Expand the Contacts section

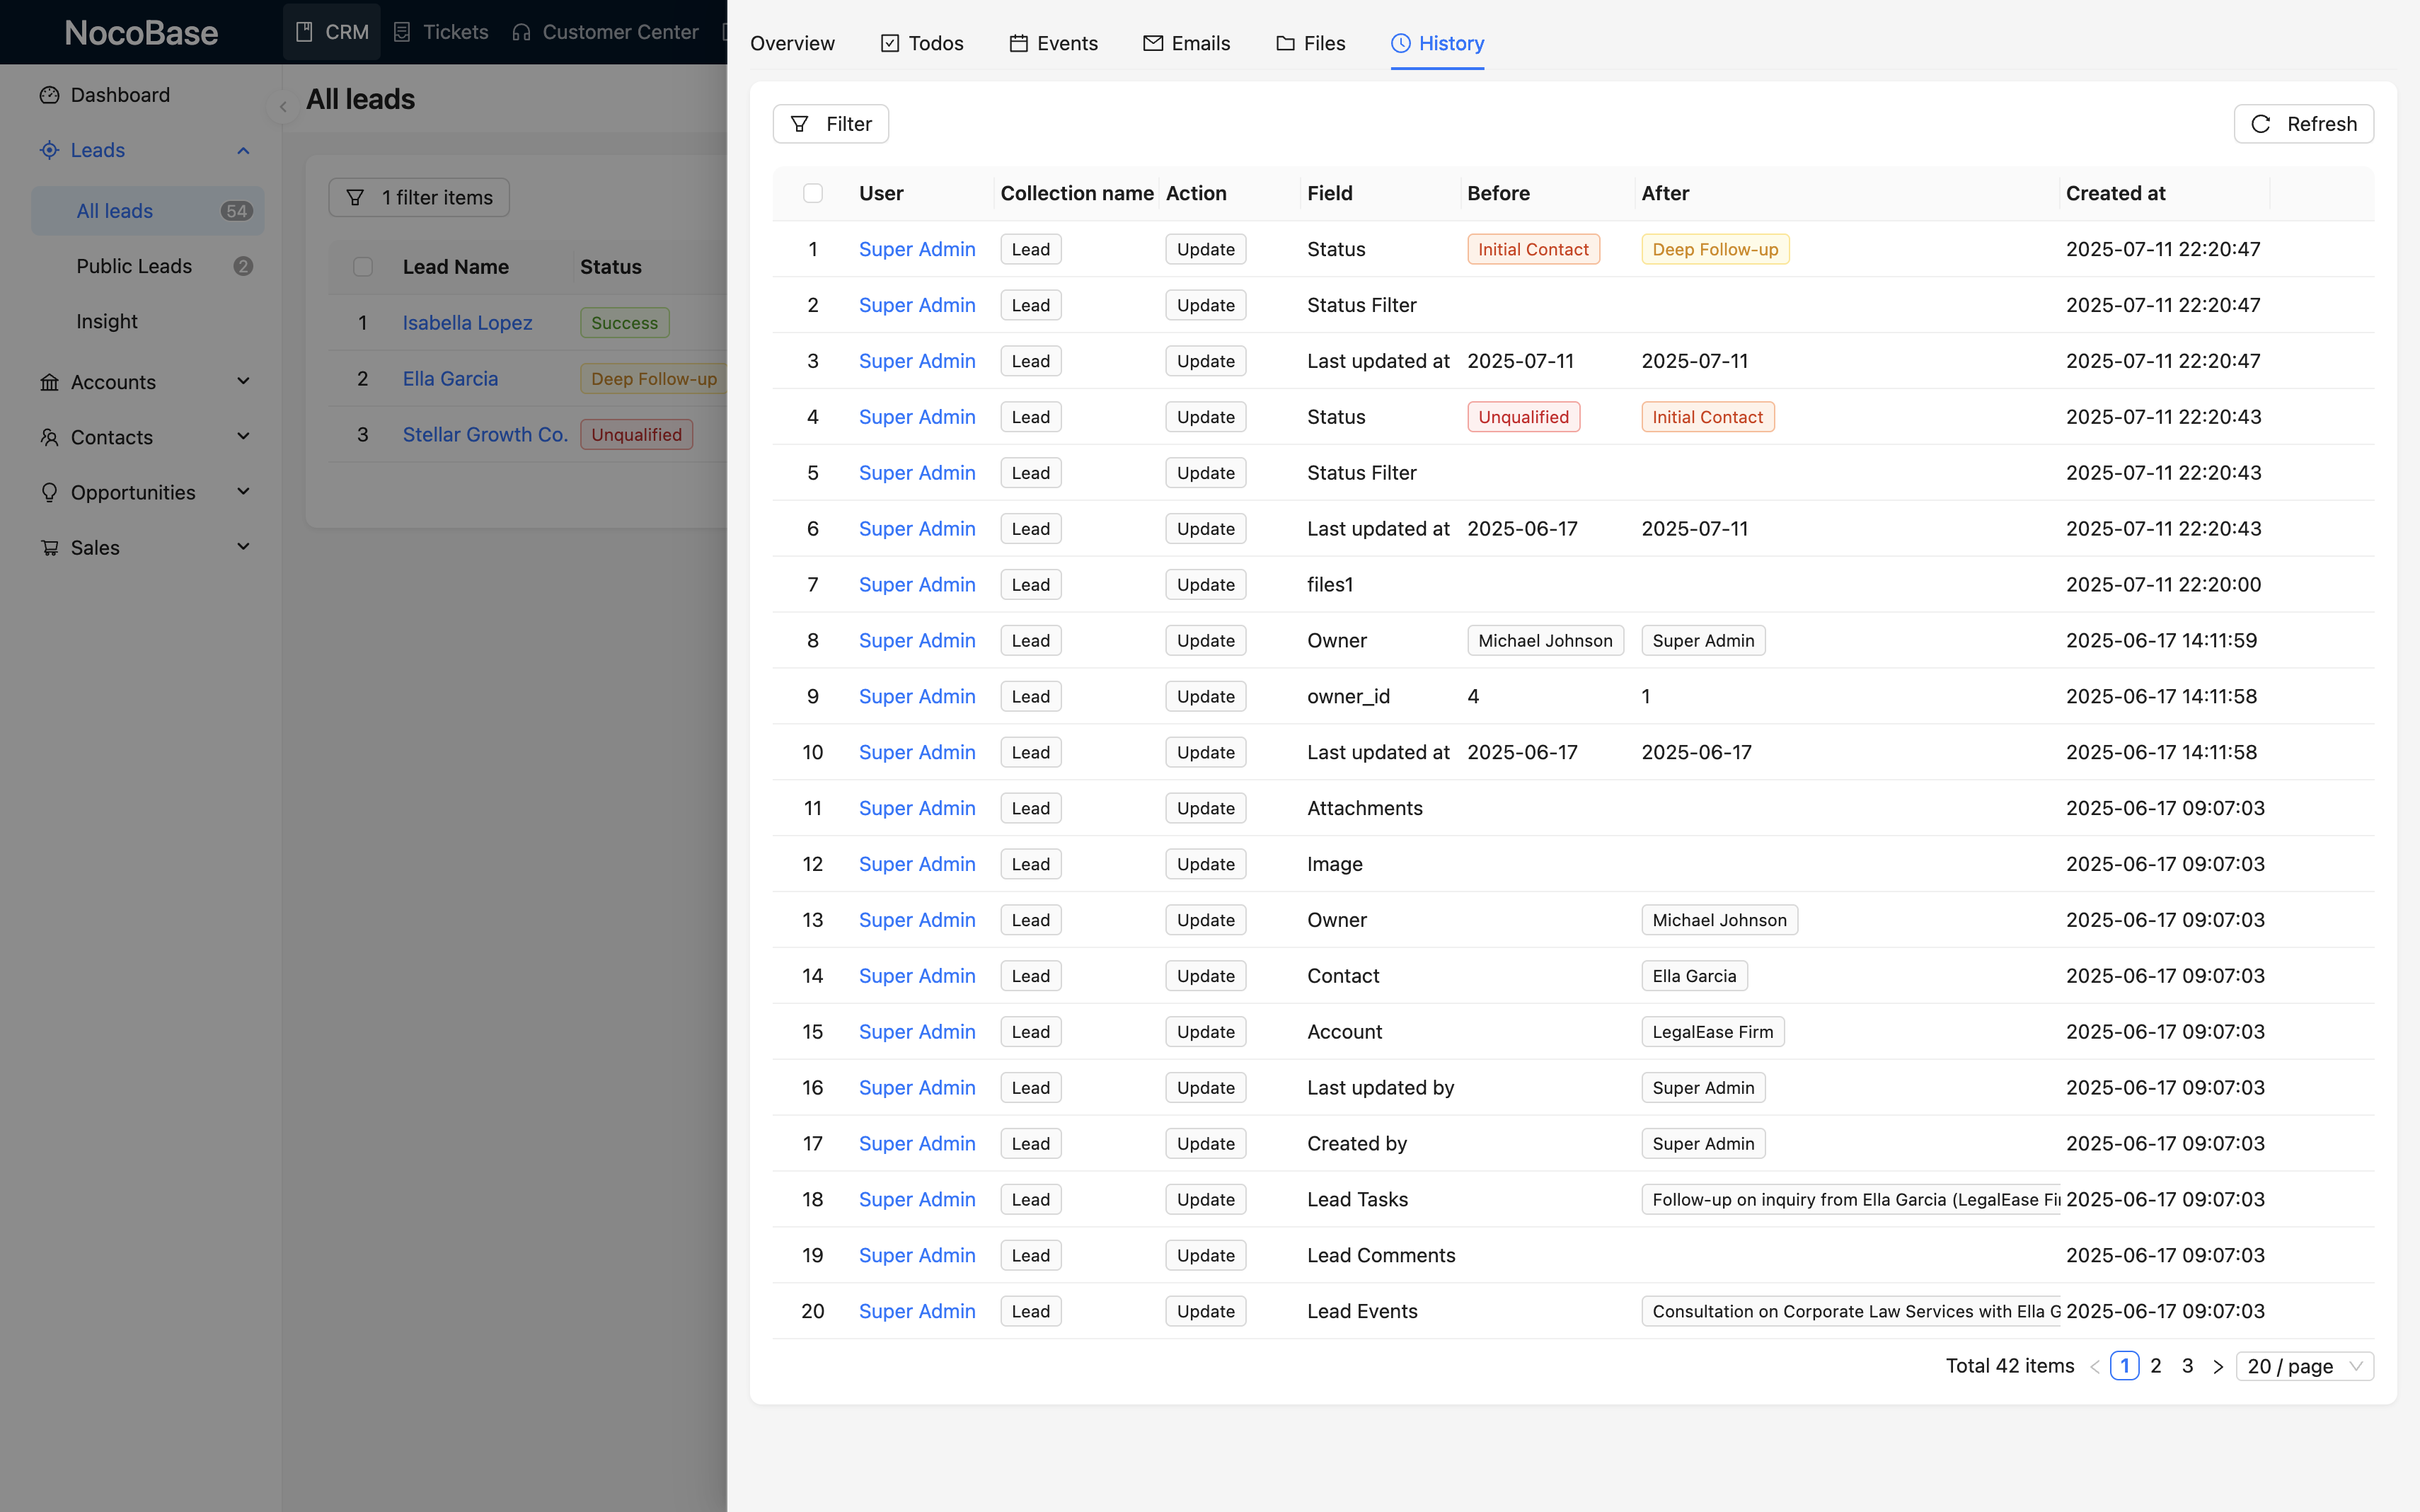tap(243, 437)
